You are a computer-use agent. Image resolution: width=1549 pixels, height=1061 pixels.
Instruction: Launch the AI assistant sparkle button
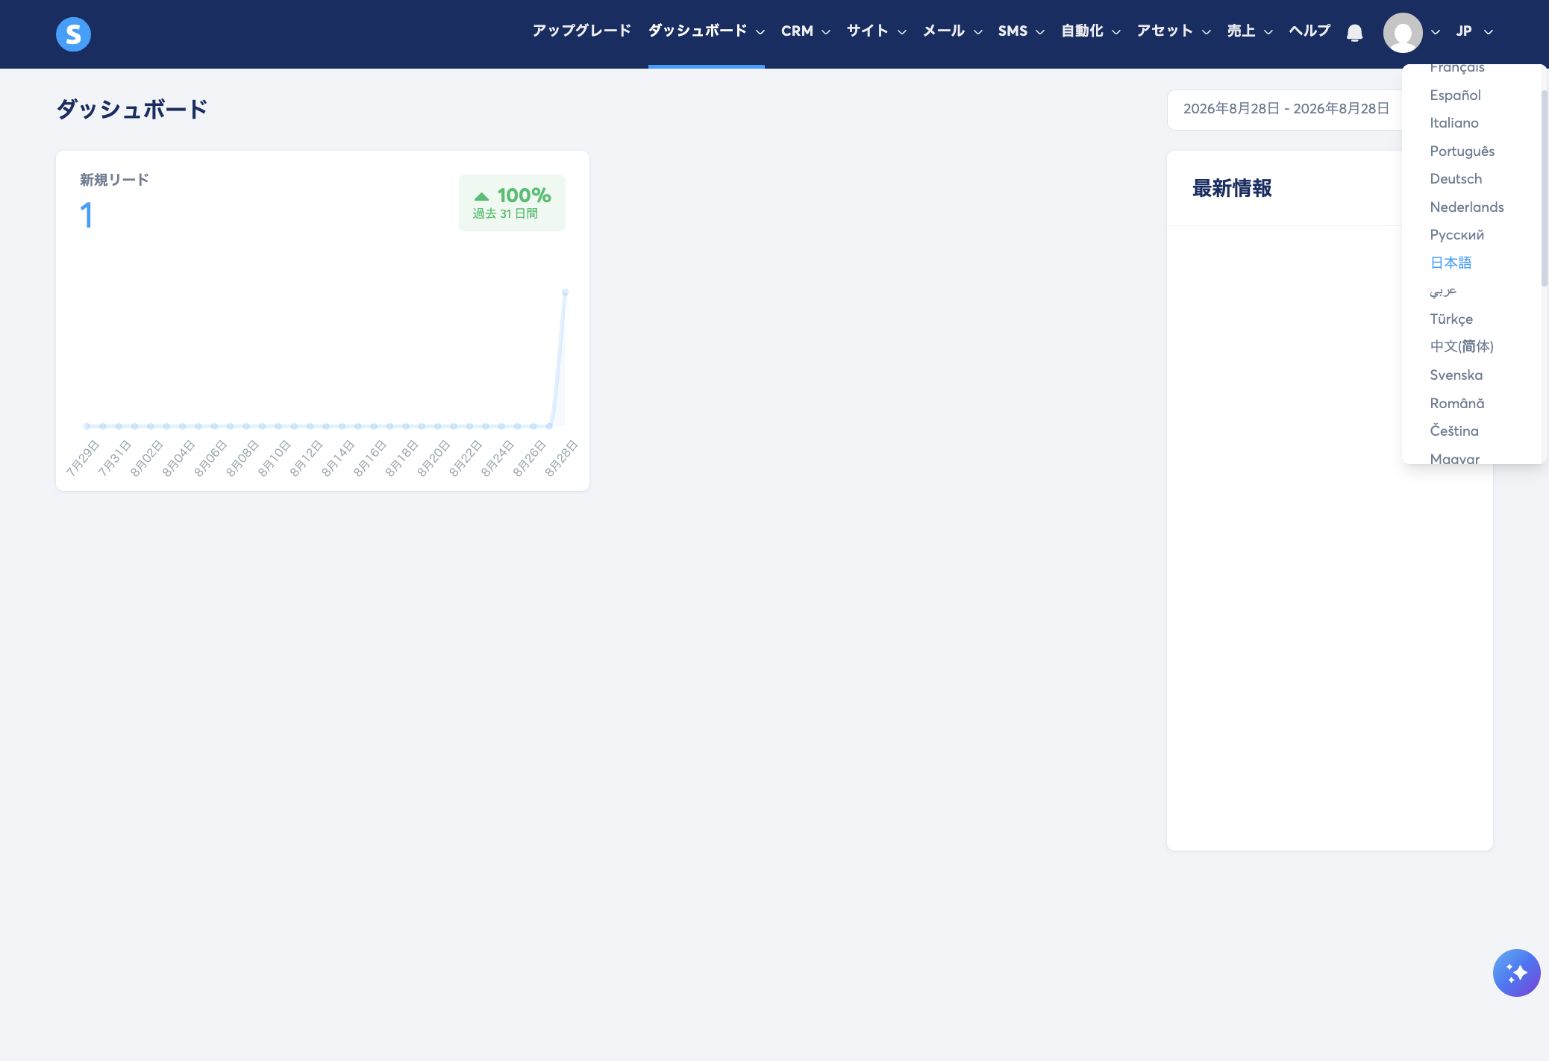(x=1517, y=973)
